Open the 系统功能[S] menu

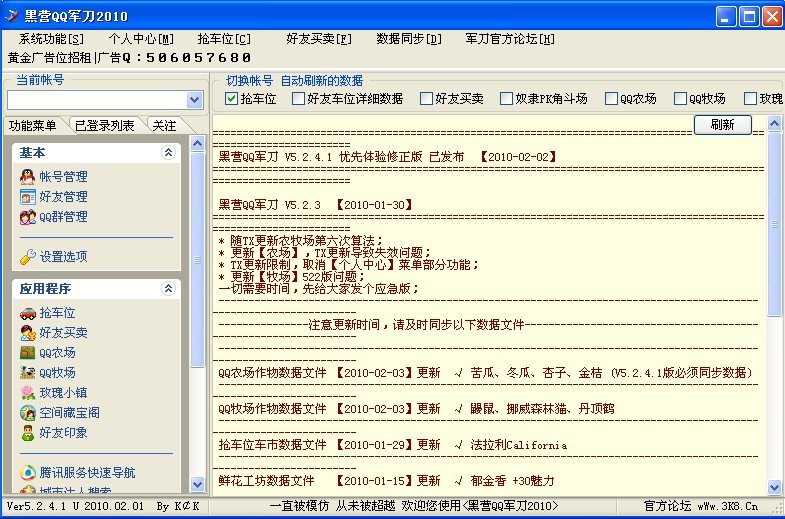pos(51,39)
